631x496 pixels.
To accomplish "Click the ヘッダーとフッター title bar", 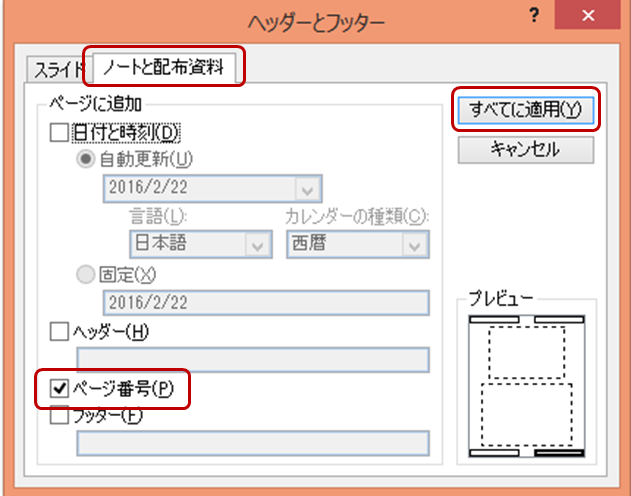I will click(x=300, y=17).
